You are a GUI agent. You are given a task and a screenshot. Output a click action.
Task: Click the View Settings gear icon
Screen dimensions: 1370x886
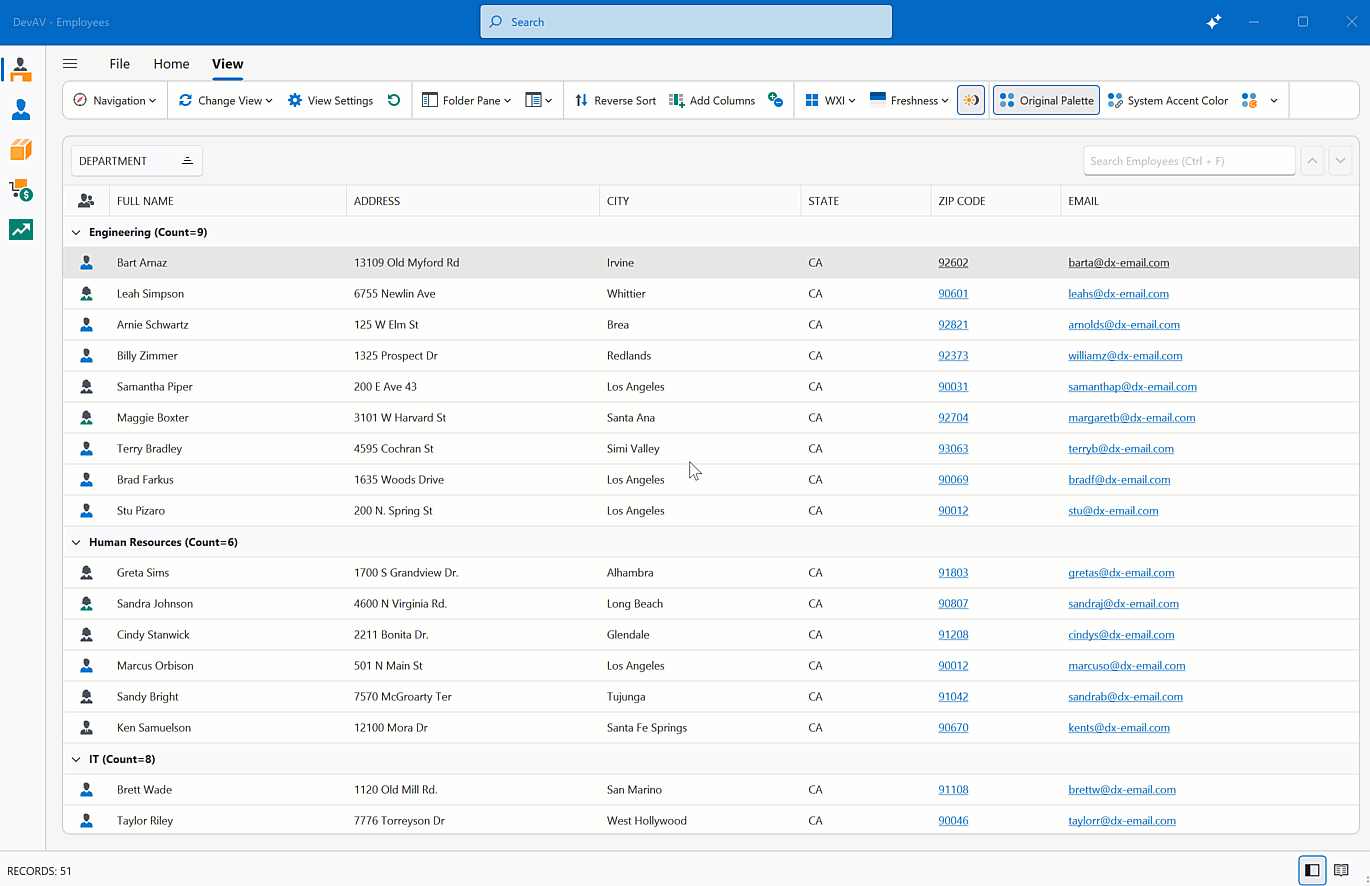pos(295,100)
